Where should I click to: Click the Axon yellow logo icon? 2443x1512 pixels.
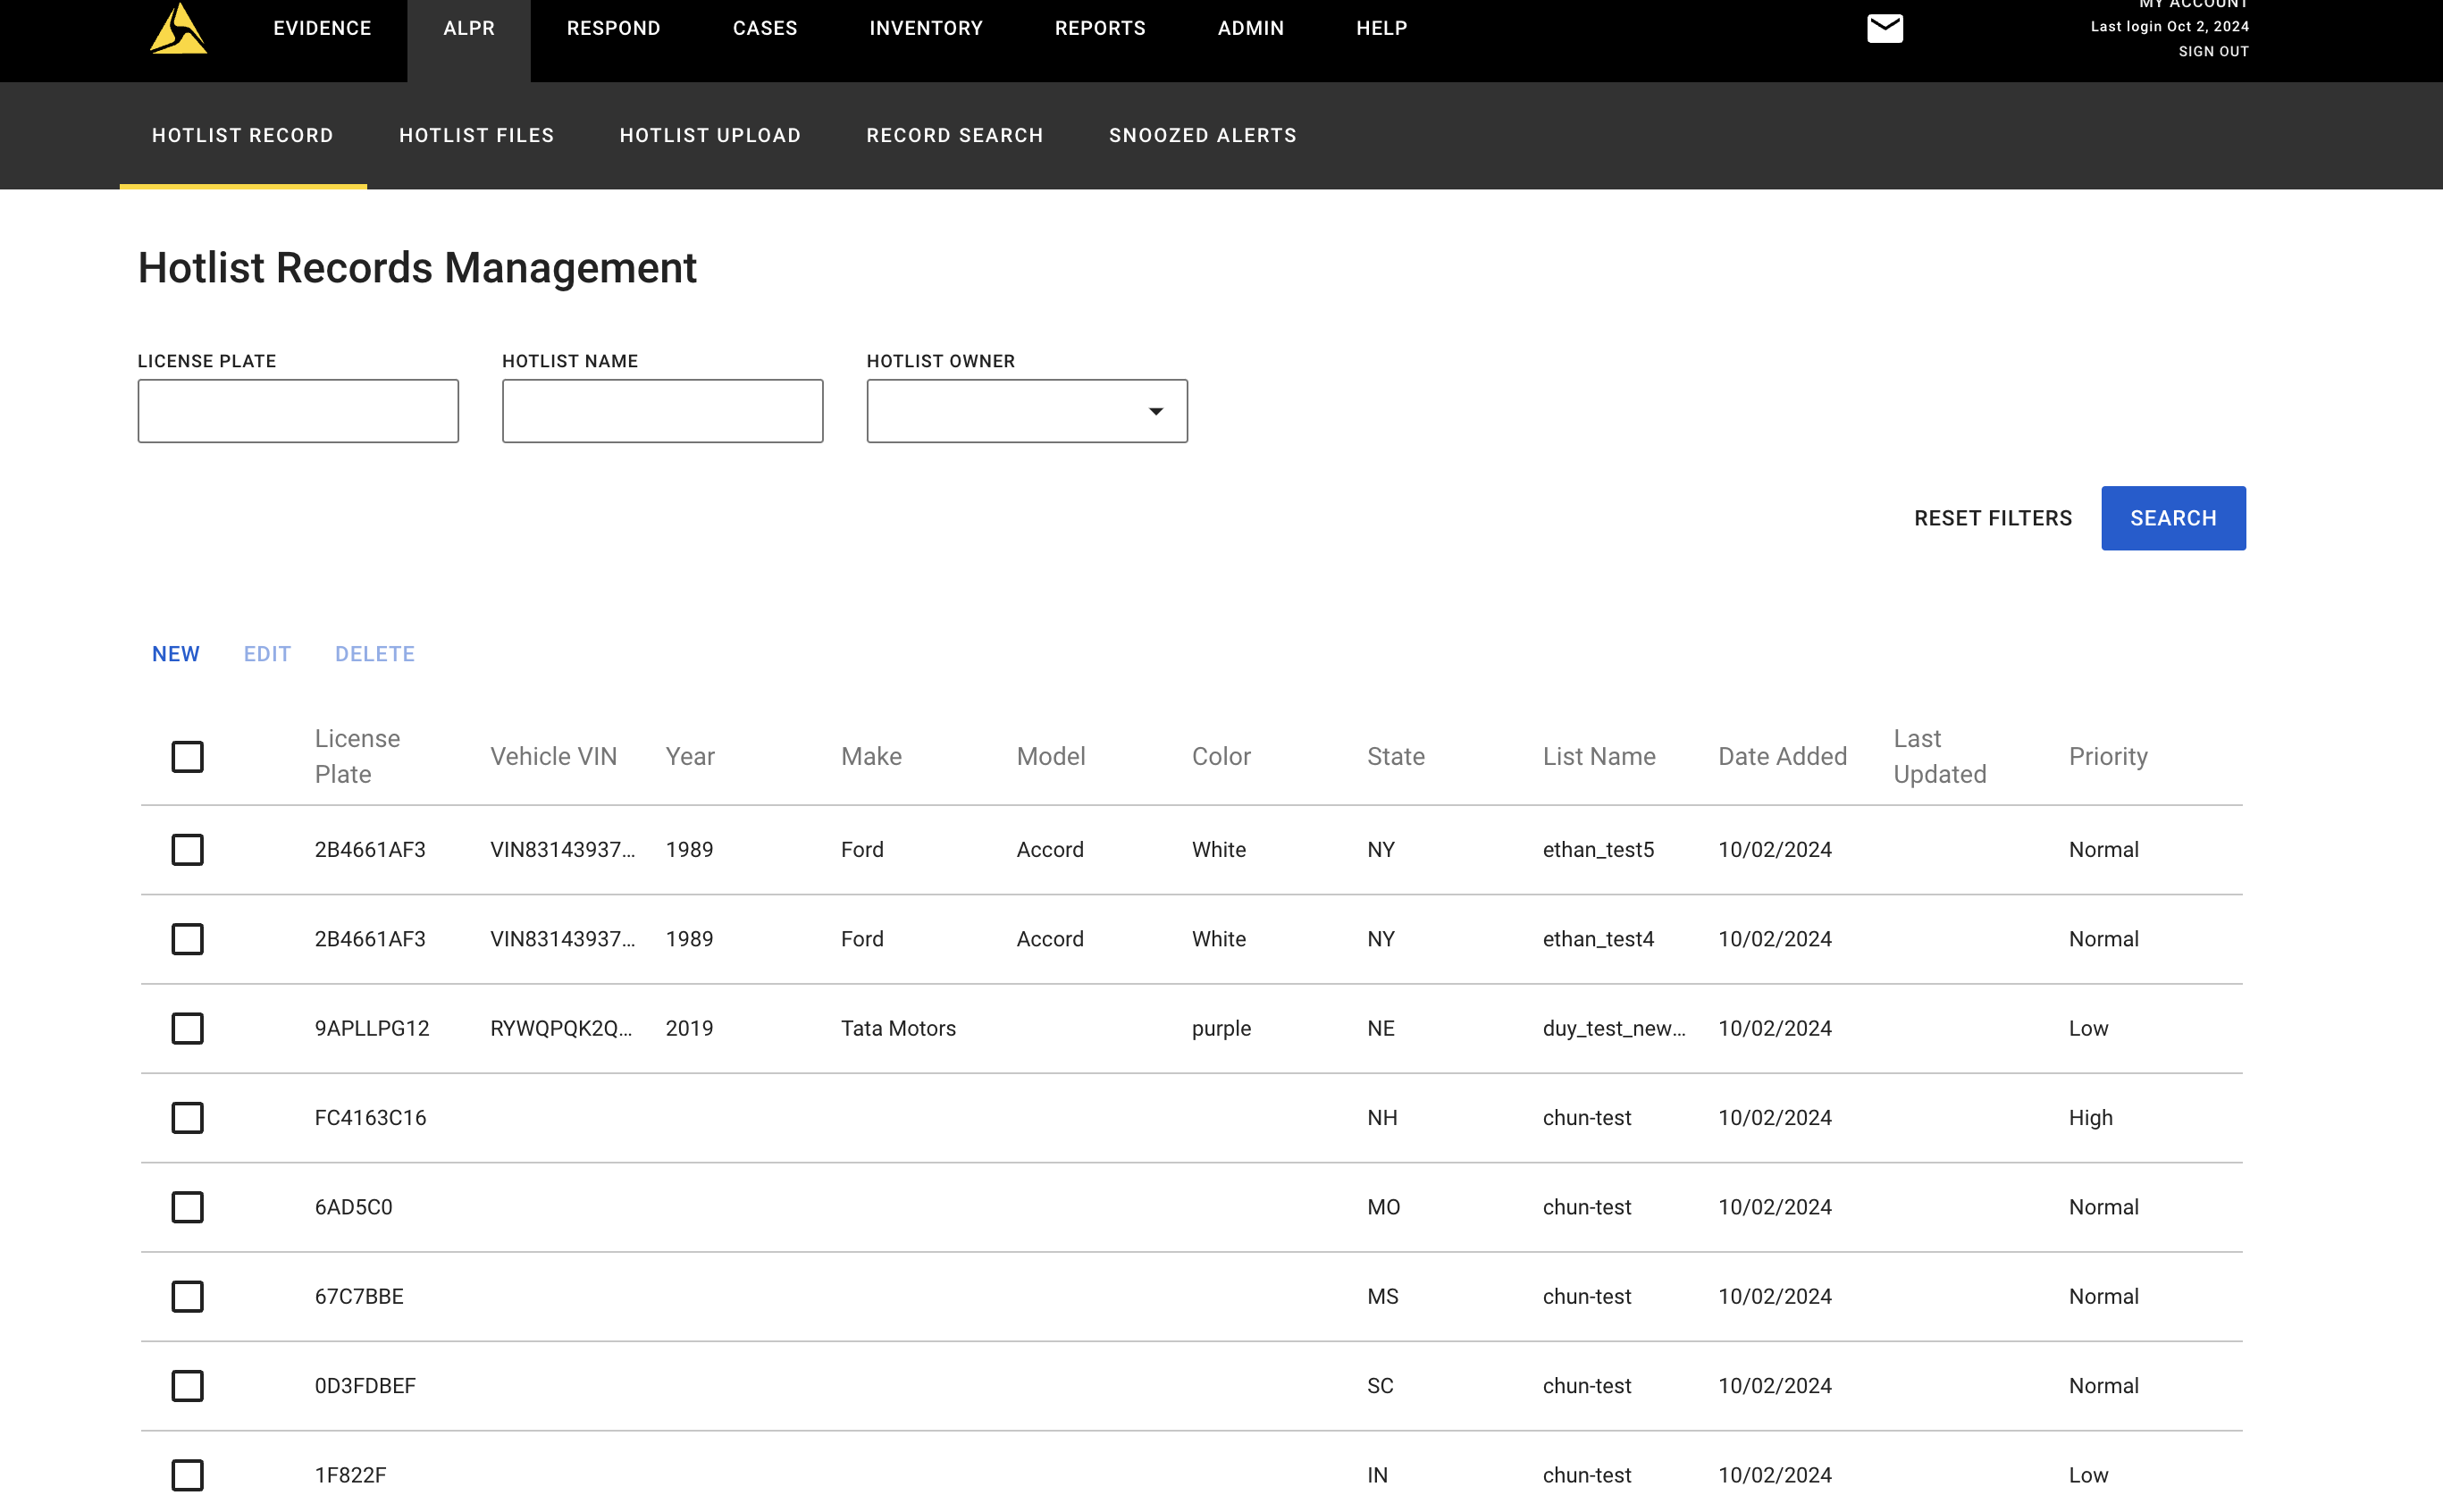coord(178,29)
